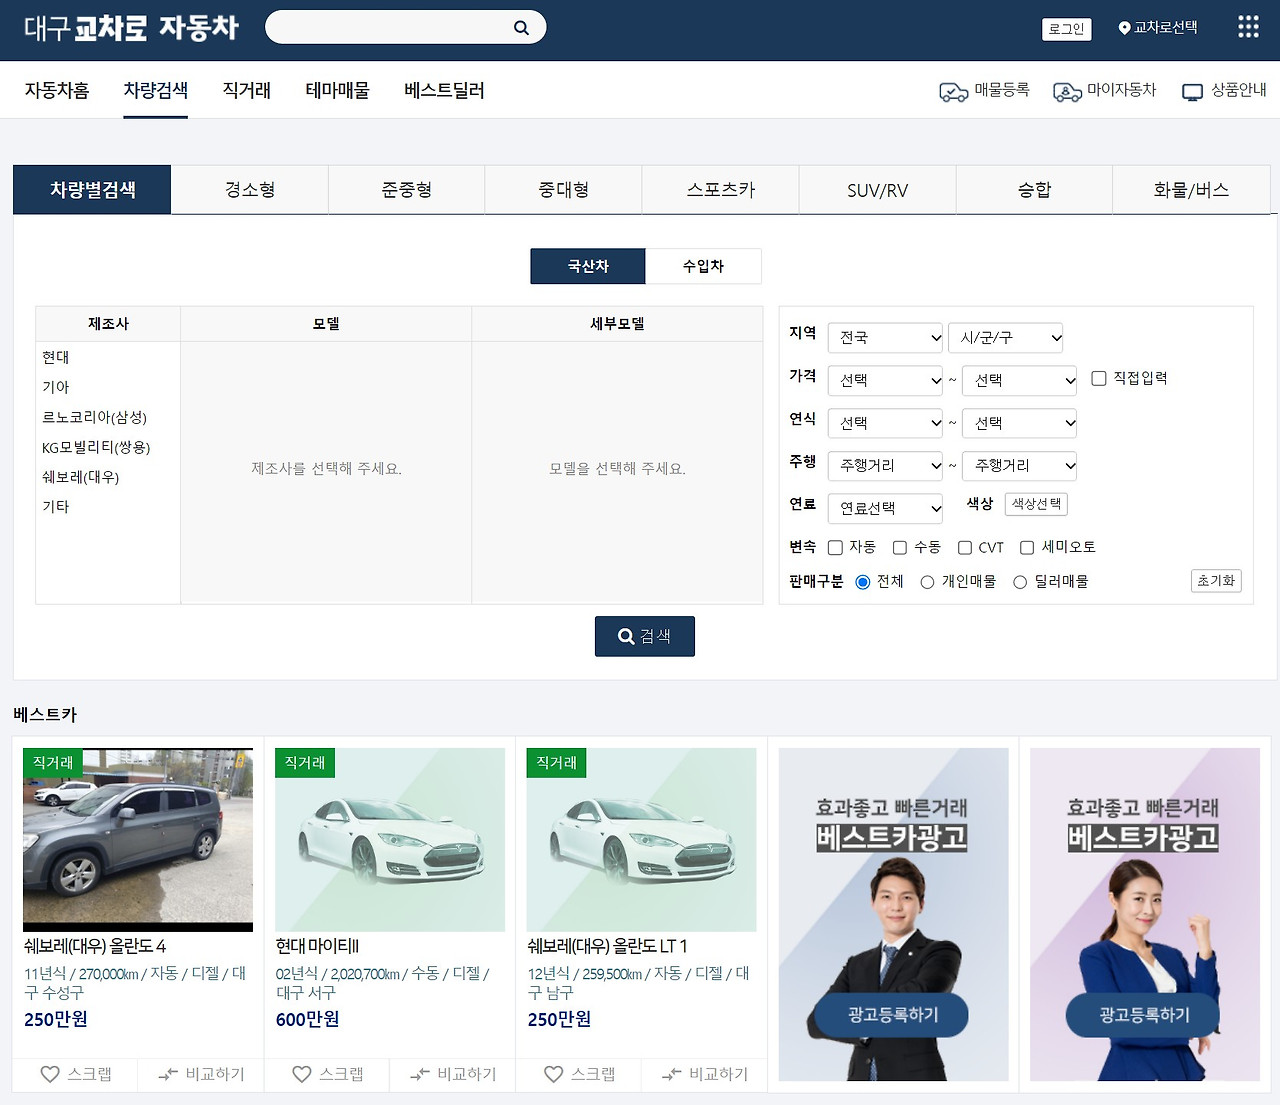Viewport: 1280px width, 1105px height.
Task: Click the 매물등록 car icon
Action: [x=953, y=92]
